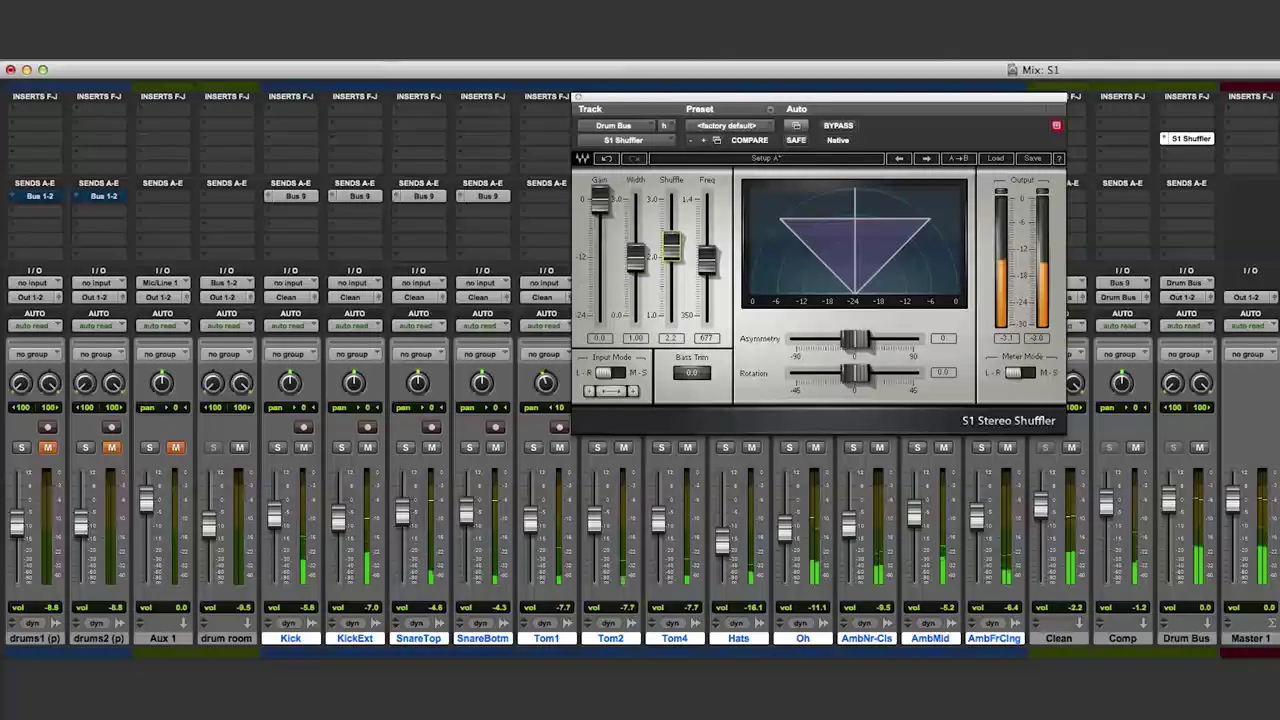Viewport: 1280px width, 720px height.
Task: Click the SAFE automation button
Action: [x=796, y=141]
